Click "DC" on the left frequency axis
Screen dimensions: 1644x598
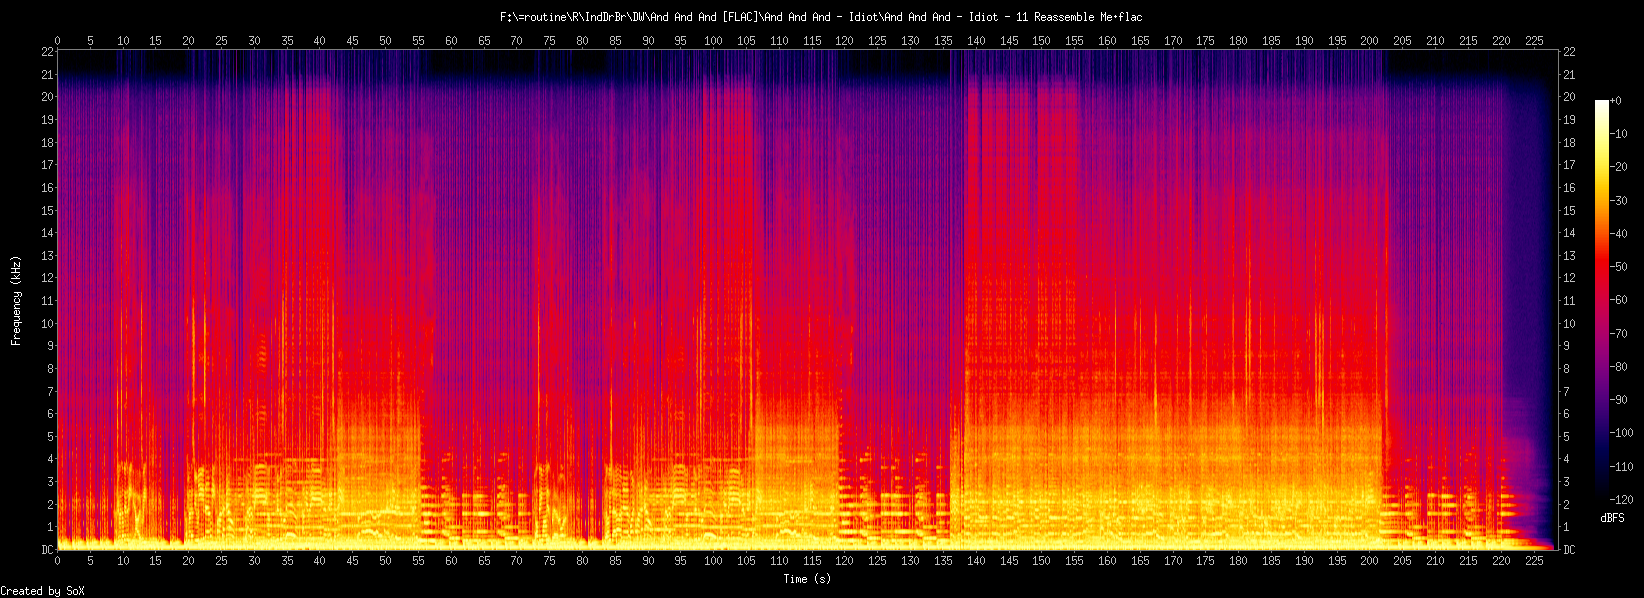[x=47, y=550]
